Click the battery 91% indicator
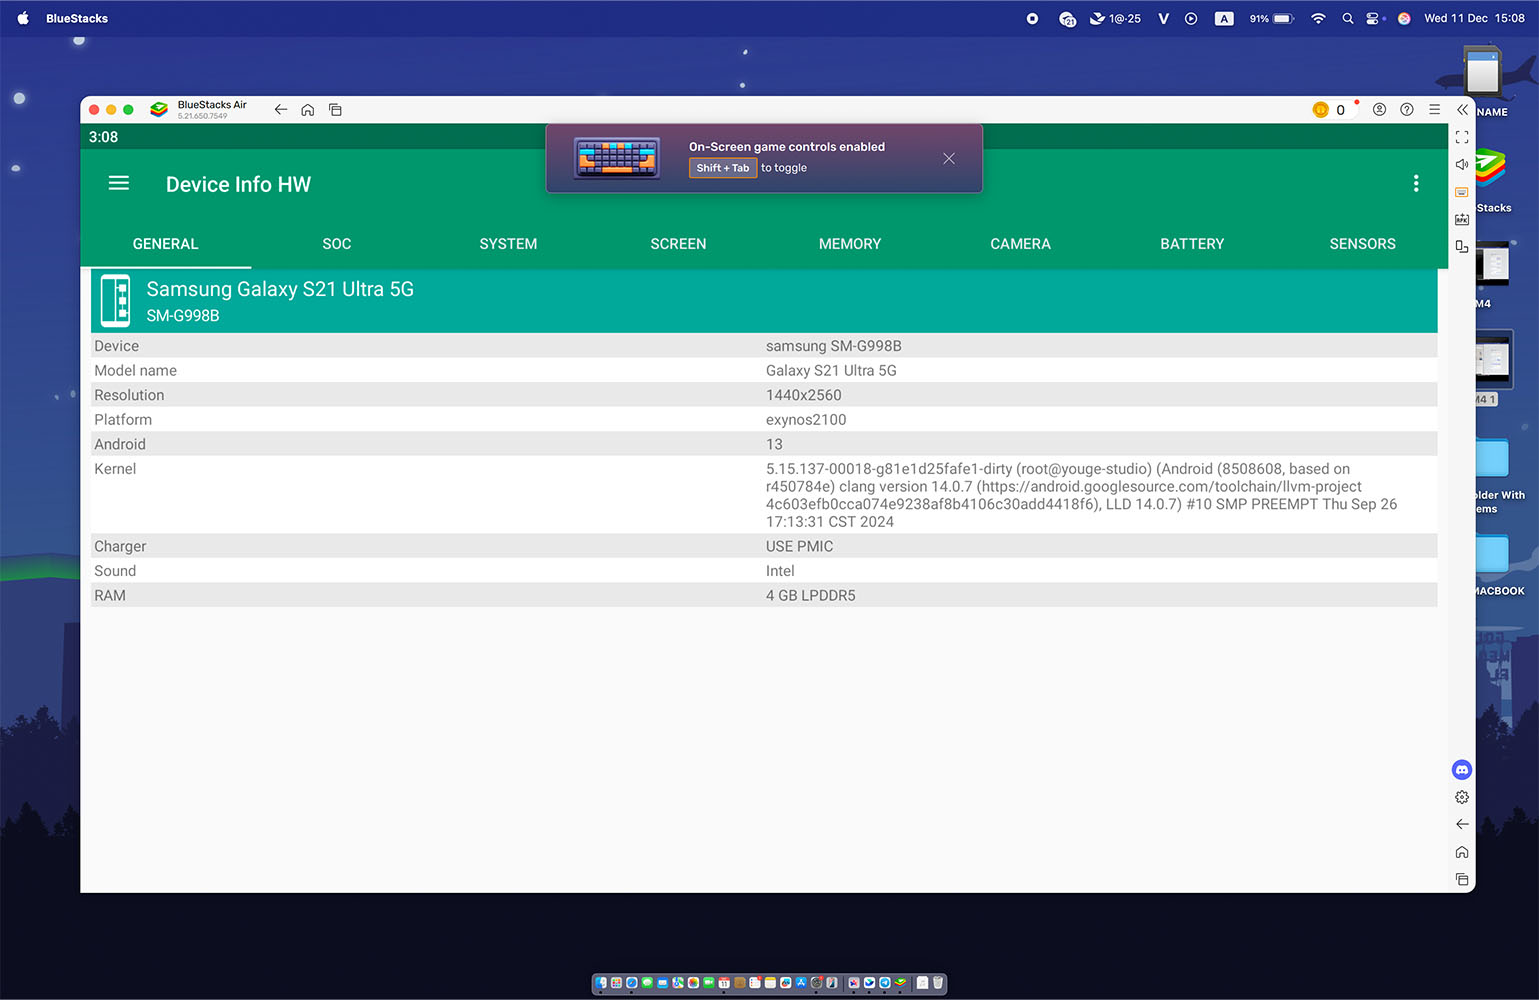This screenshot has width=1539, height=1000. pos(1272,18)
